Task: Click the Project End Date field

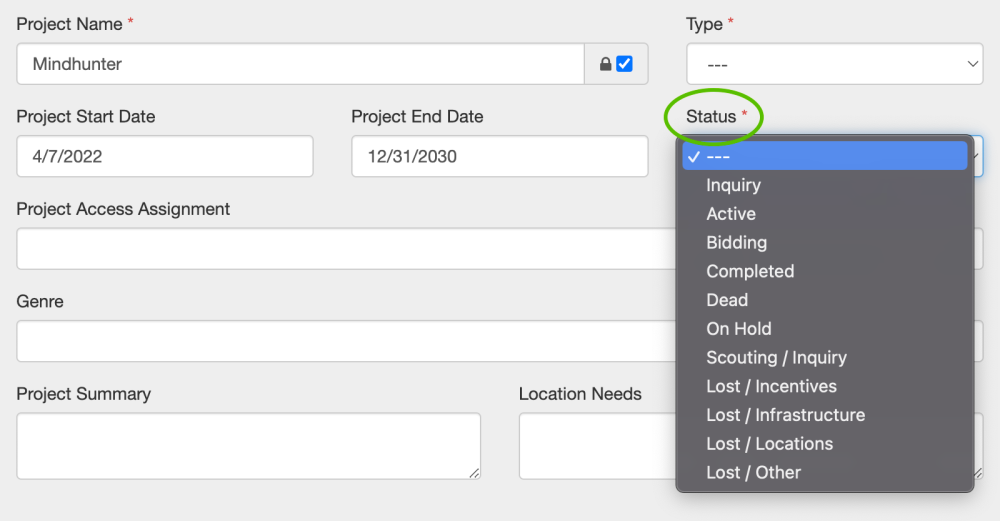Action: [x=499, y=156]
